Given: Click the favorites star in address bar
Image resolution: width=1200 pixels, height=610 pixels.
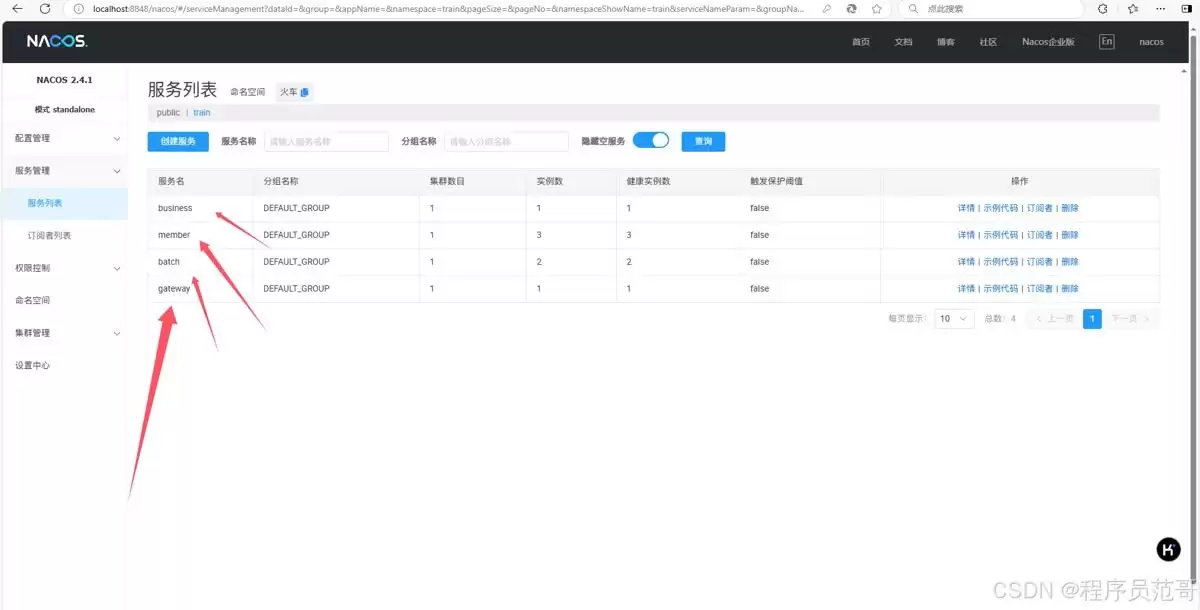Looking at the screenshot, I should pos(877,8).
